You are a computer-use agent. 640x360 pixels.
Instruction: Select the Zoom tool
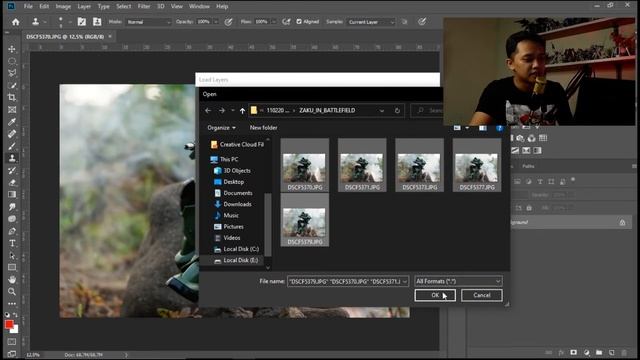point(12,292)
